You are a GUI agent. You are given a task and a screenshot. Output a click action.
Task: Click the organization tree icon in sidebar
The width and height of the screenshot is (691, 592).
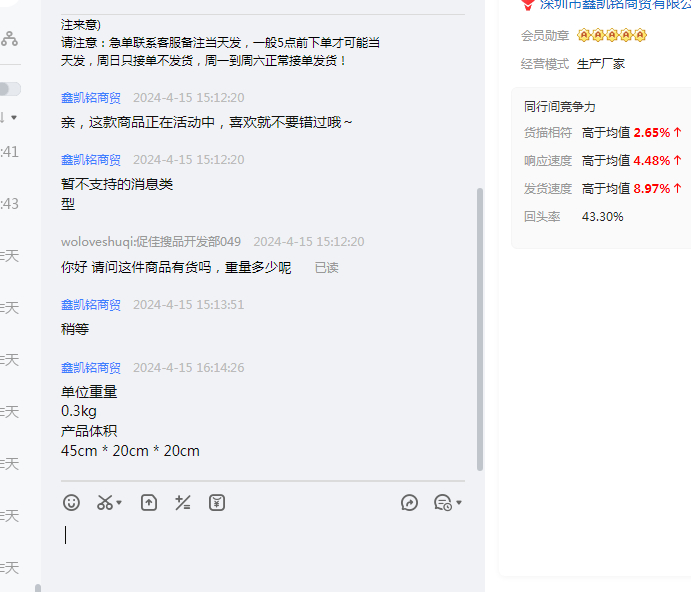pos(9,39)
